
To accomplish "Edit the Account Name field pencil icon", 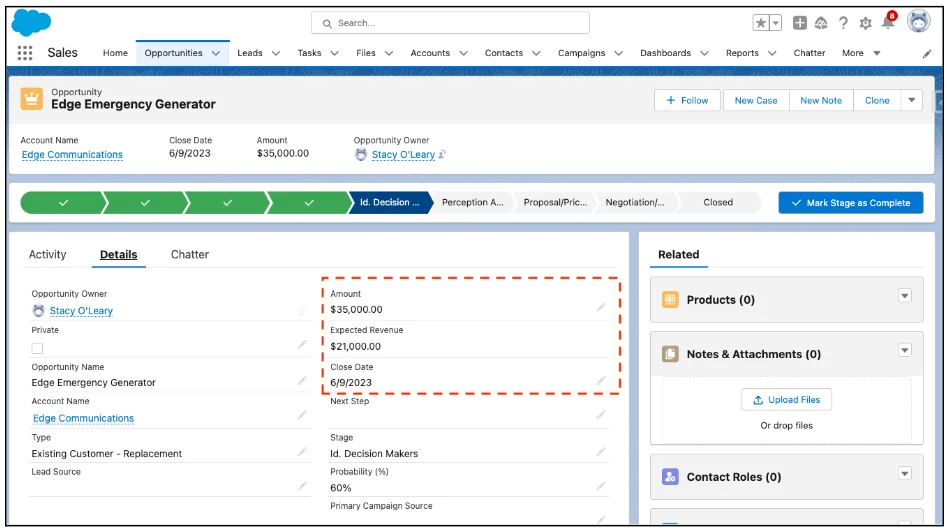I will pos(302,415).
